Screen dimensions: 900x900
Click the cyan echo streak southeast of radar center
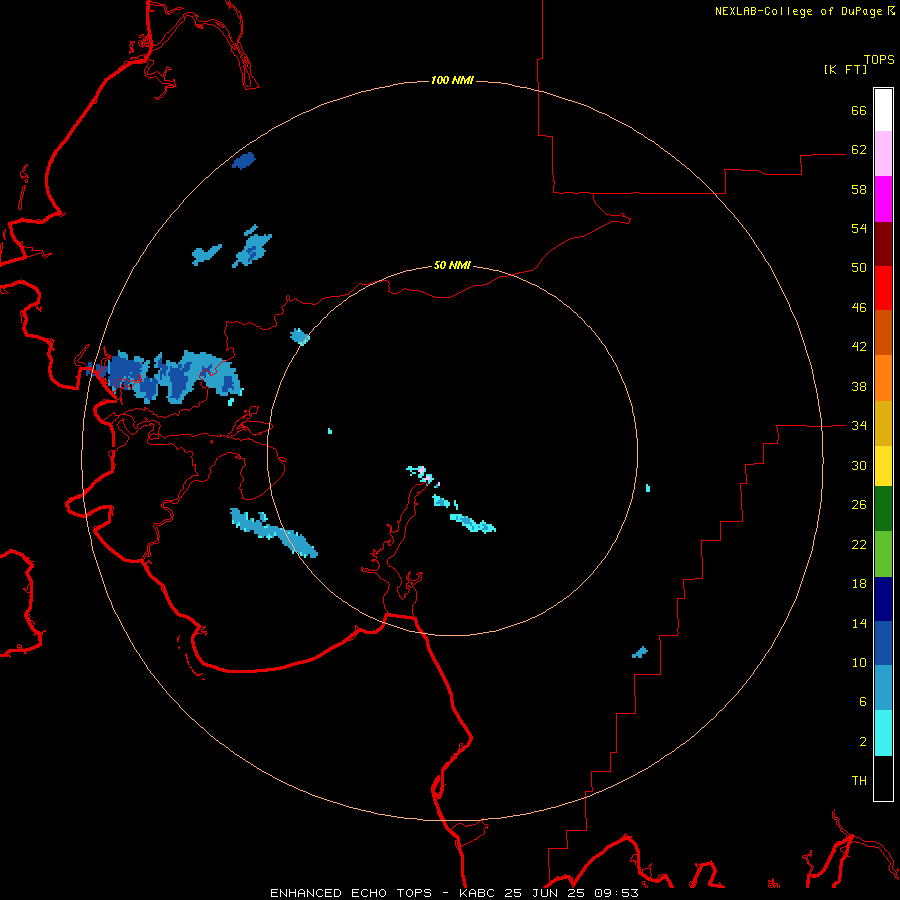click(x=472, y=523)
